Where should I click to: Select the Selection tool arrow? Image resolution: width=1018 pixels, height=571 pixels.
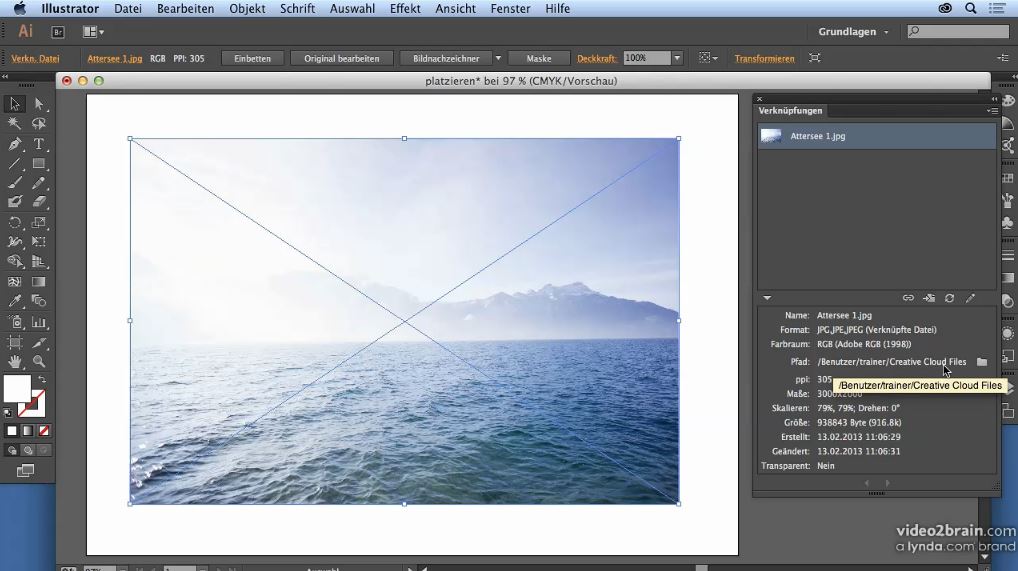click(14, 104)
